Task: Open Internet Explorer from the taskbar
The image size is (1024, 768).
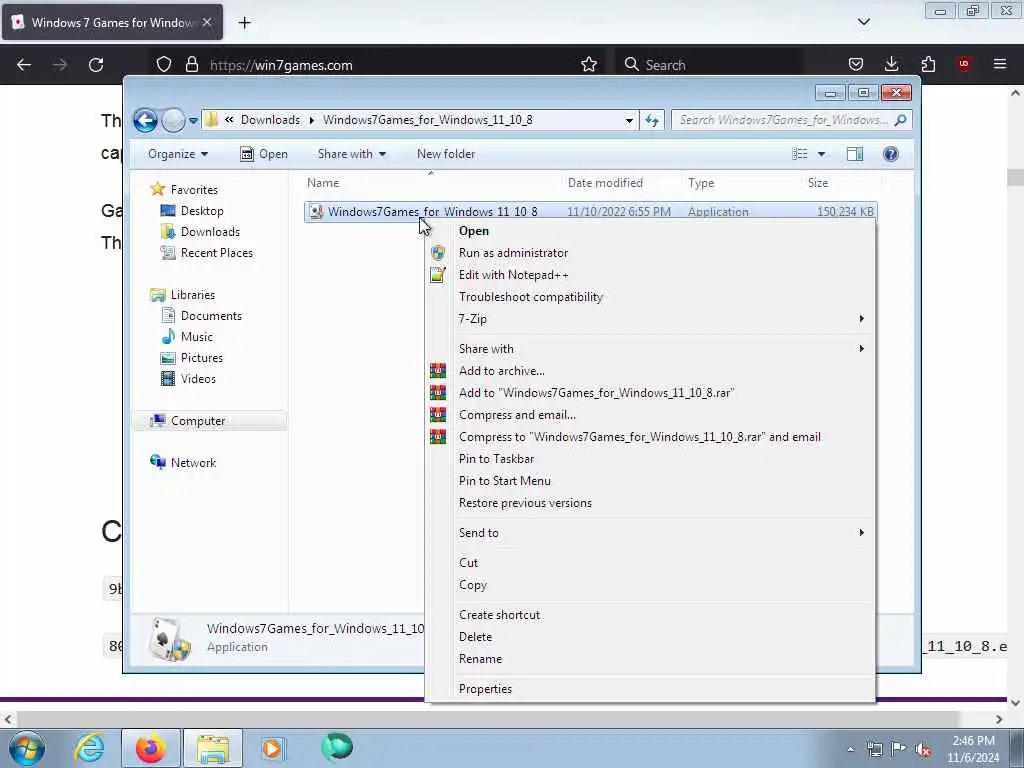Action: [x=89, y=748]
